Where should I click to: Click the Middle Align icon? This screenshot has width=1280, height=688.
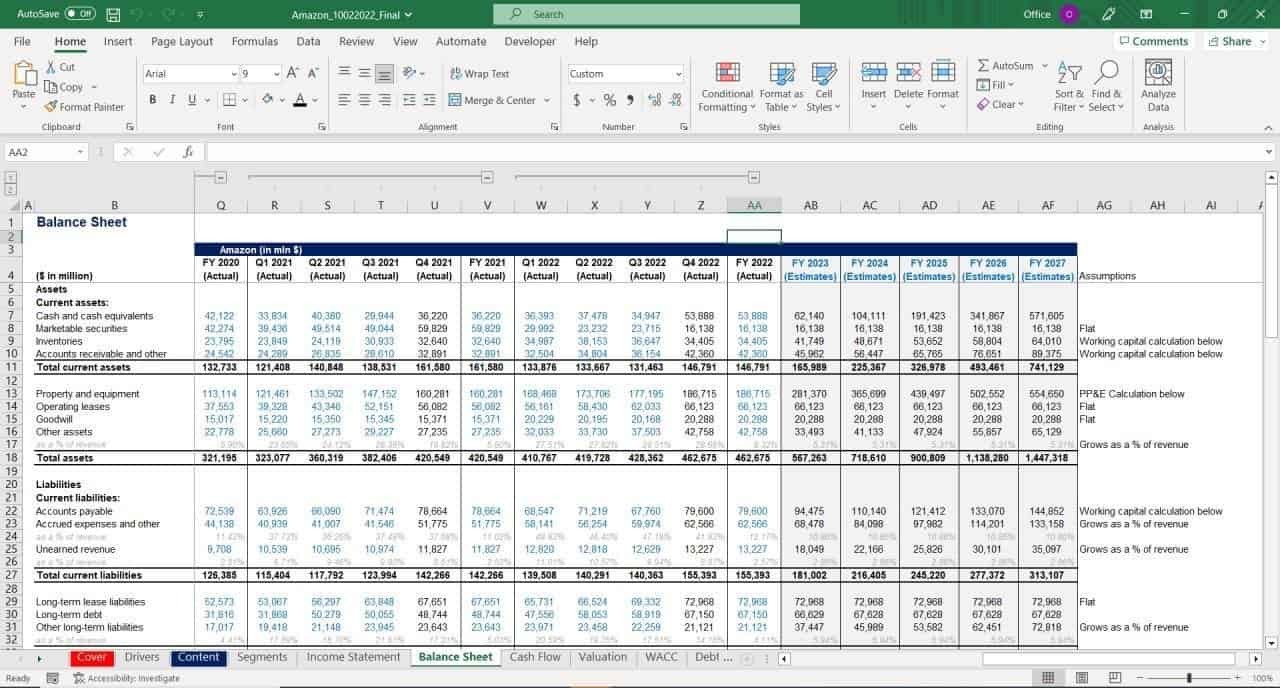[x=364, y=73]
